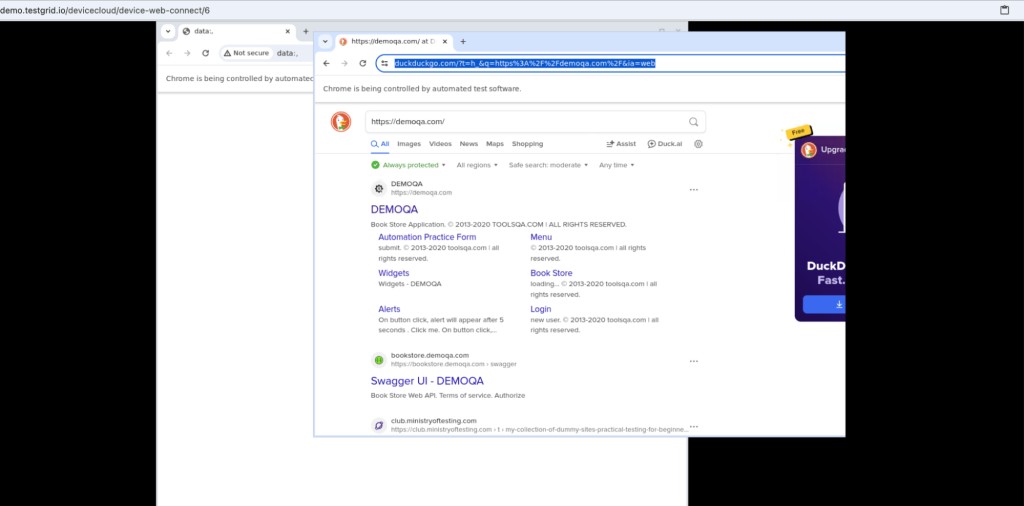
Task: Expand the All regions dropdown
Action: pos(477,165)
